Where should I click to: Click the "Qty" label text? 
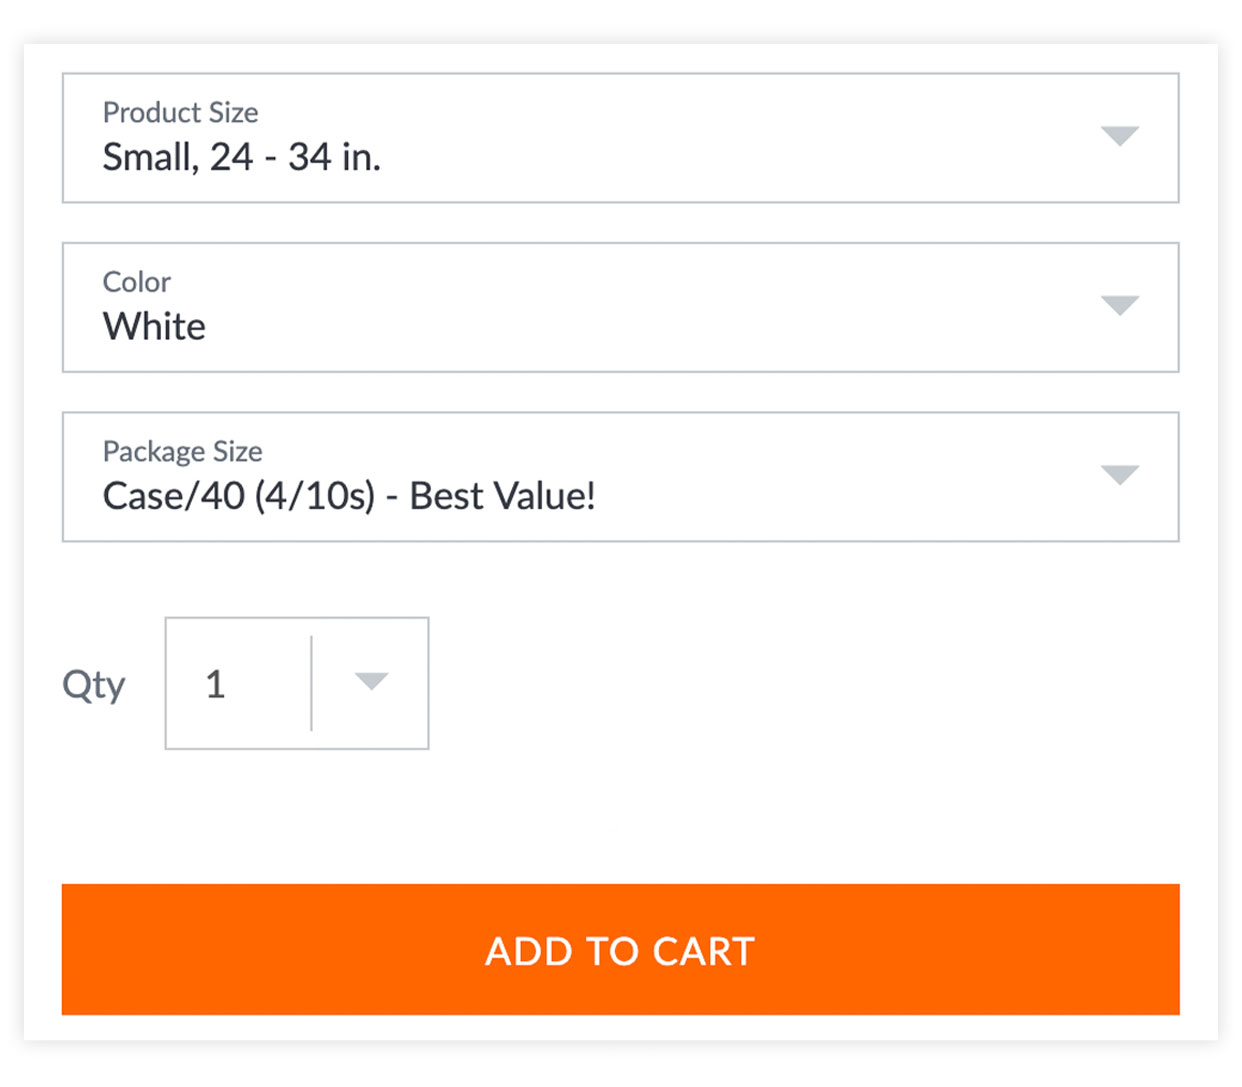pos(93,685)
